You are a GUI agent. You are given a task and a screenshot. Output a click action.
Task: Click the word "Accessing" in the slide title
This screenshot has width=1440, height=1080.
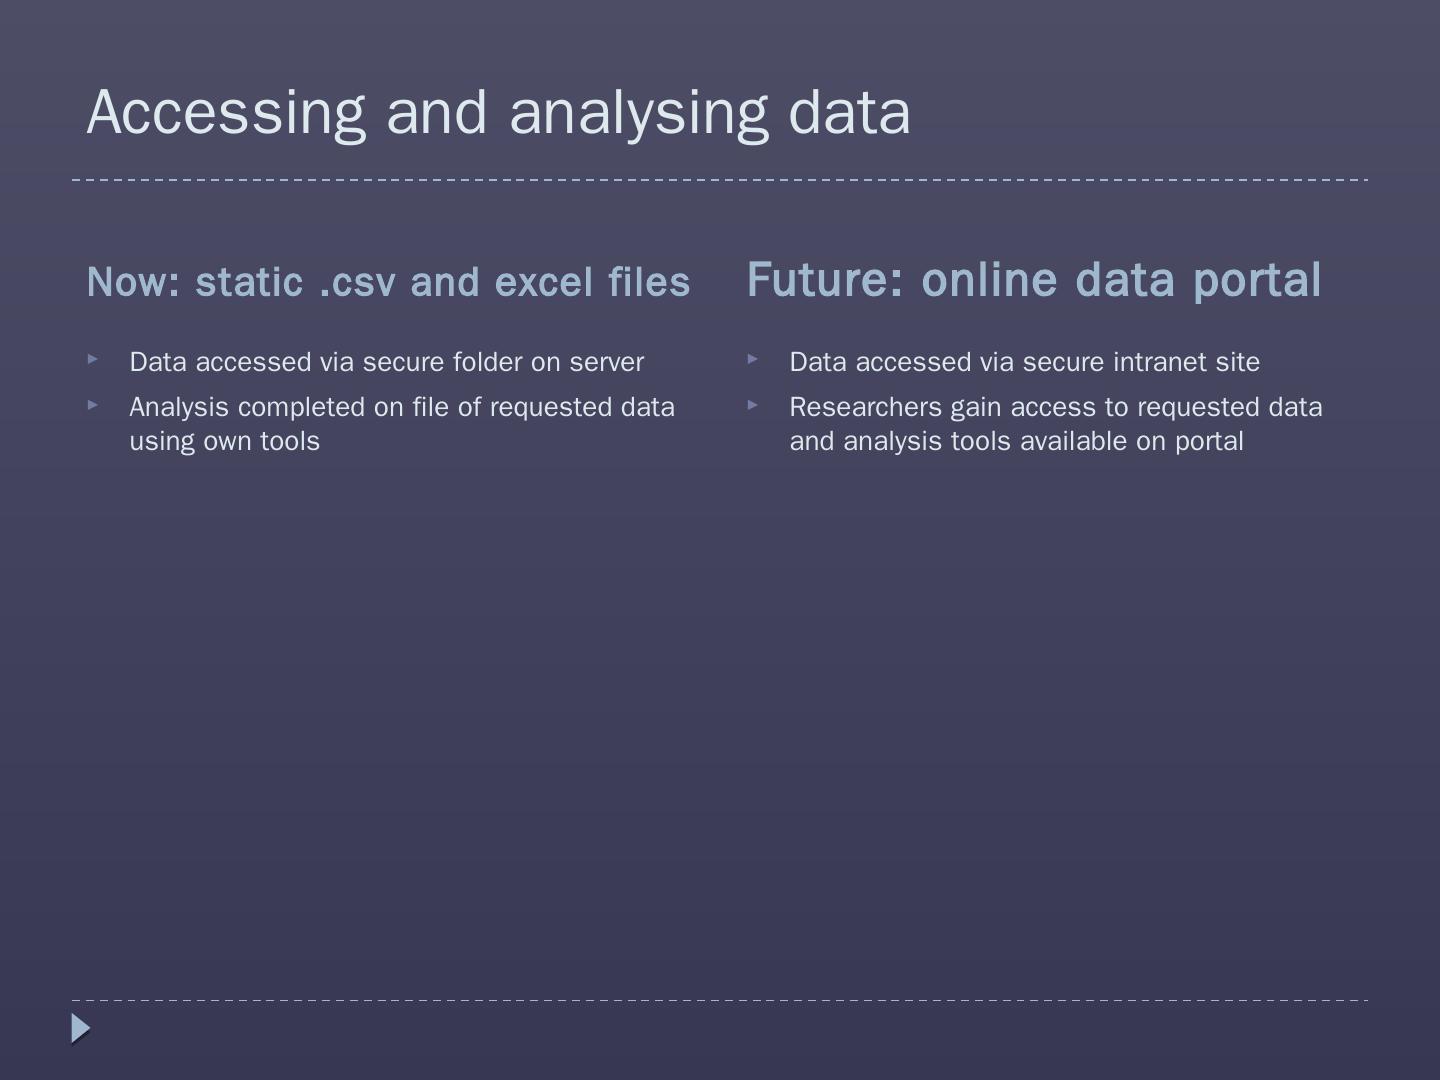tap(226, 112)
